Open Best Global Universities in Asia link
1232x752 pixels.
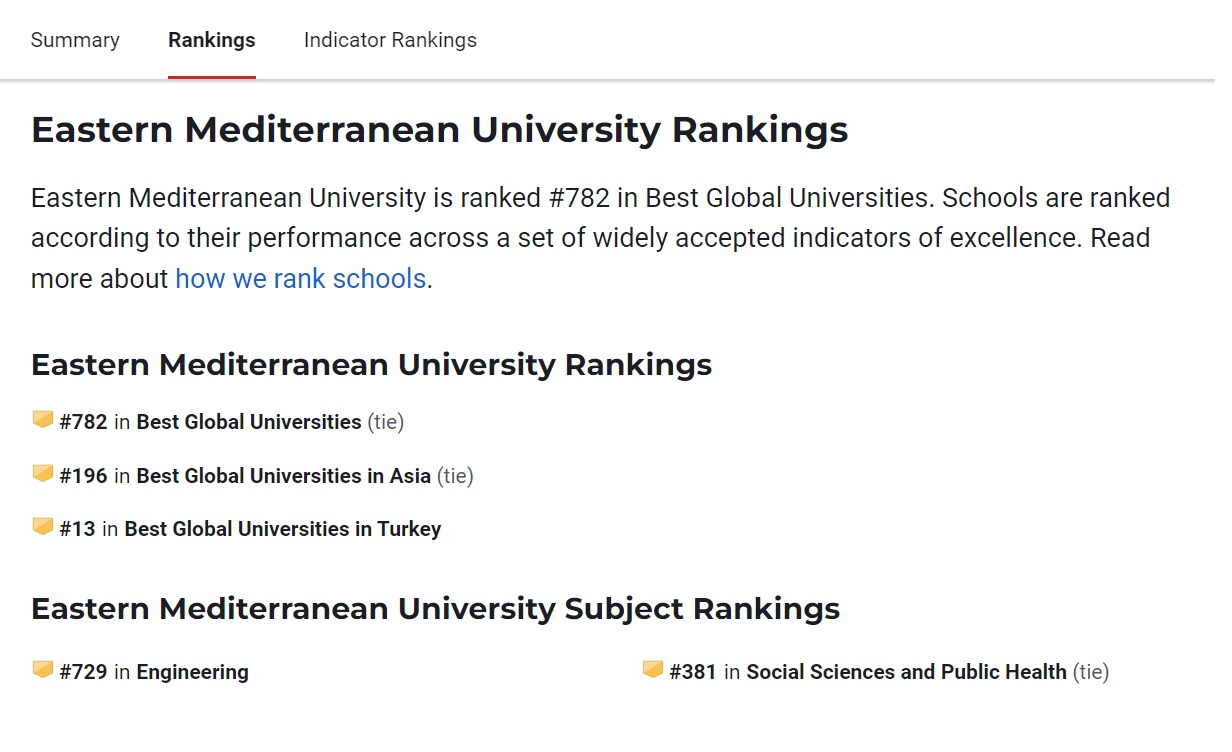(283, 476)
